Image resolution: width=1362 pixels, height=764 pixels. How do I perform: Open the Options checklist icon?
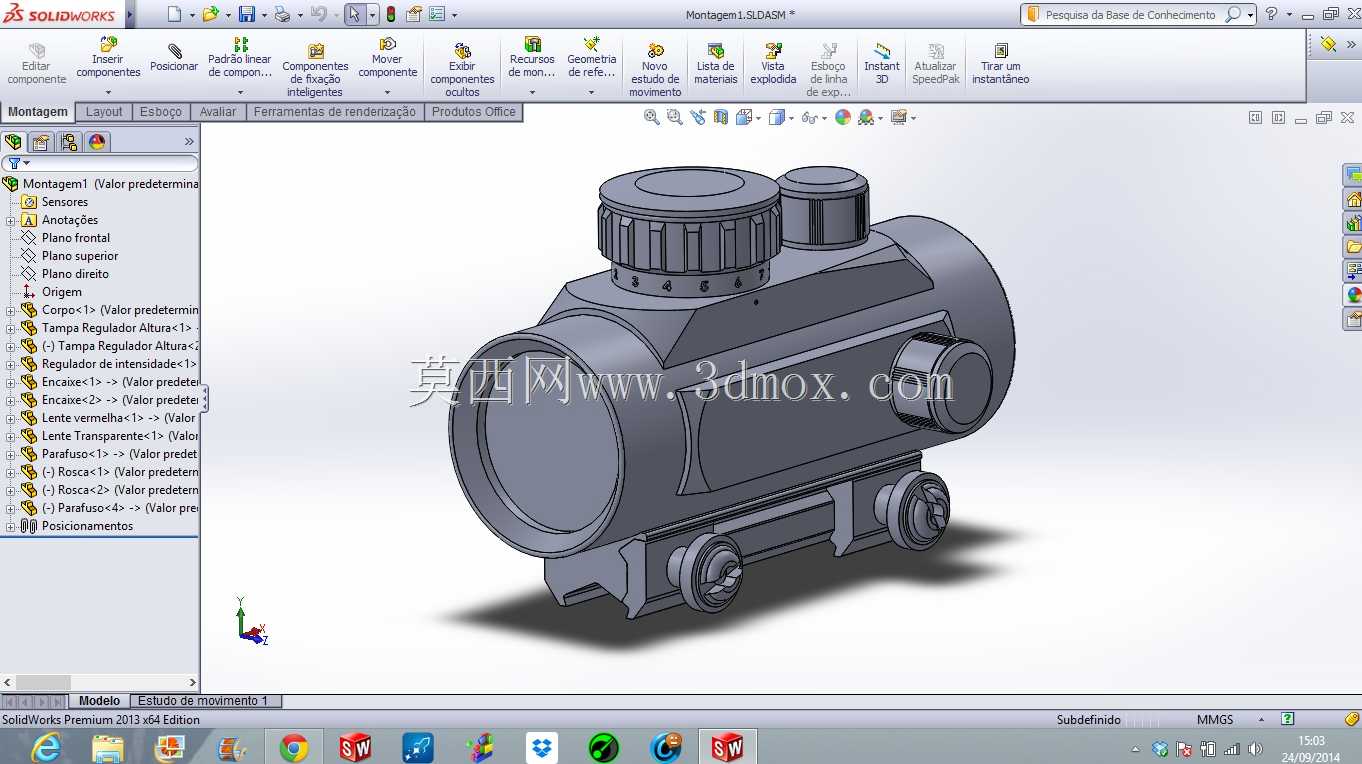click(437, 14)
